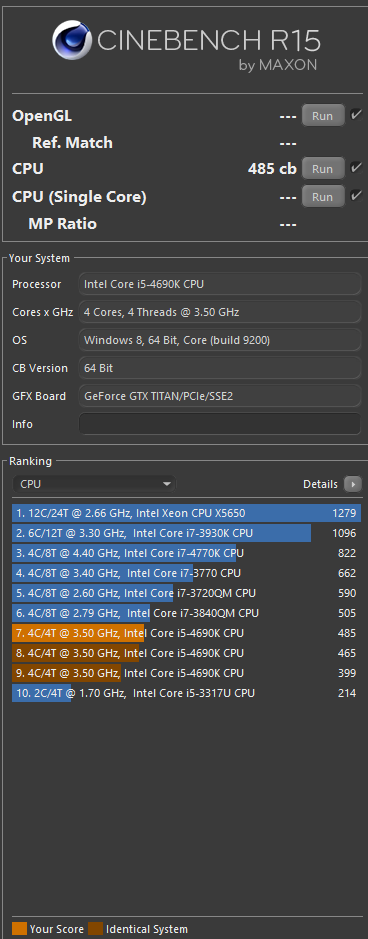Toggle the CPU test checkbox
Image resolution: width=368 pixels, height=939 pixels.
point(356,168)
